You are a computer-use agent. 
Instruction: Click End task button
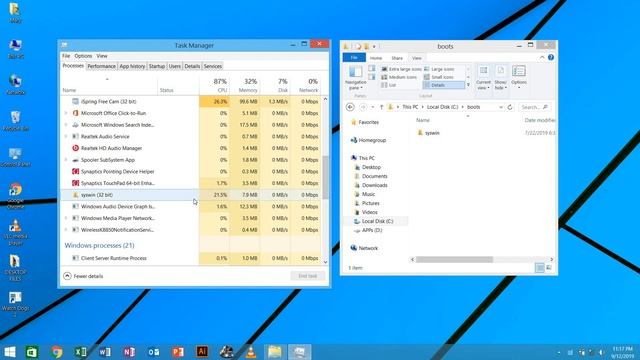point(308,276)
